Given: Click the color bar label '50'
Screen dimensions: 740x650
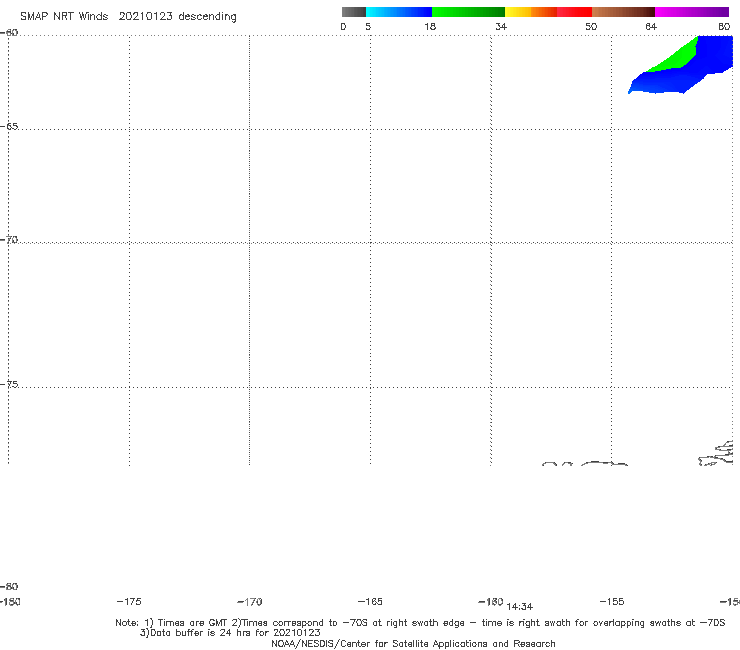Looking at the screenshot, I should (x=591, y=26).
